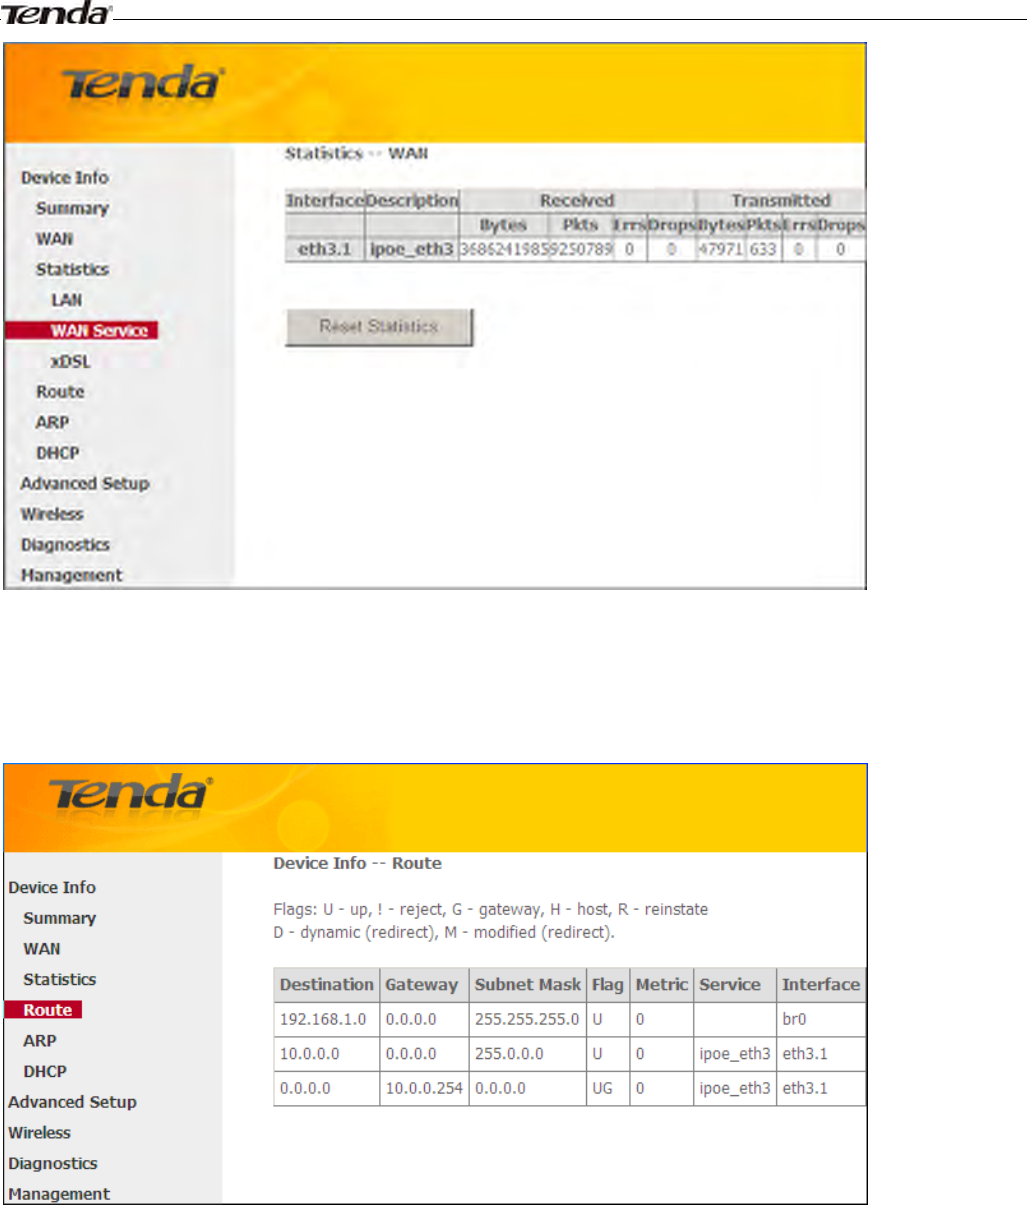This screenshot has width=1027, height=1205.
Task: Select Summary in the Statistics WAN page sidebar
Action: (x=72, y=208)
